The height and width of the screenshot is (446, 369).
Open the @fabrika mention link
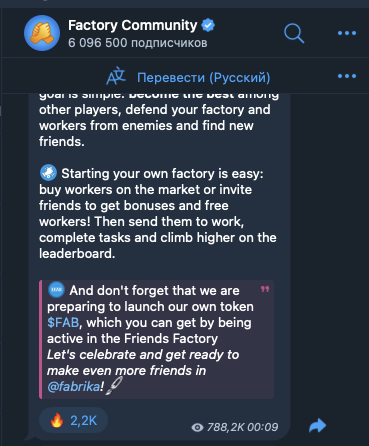click(x=73, y=387)
